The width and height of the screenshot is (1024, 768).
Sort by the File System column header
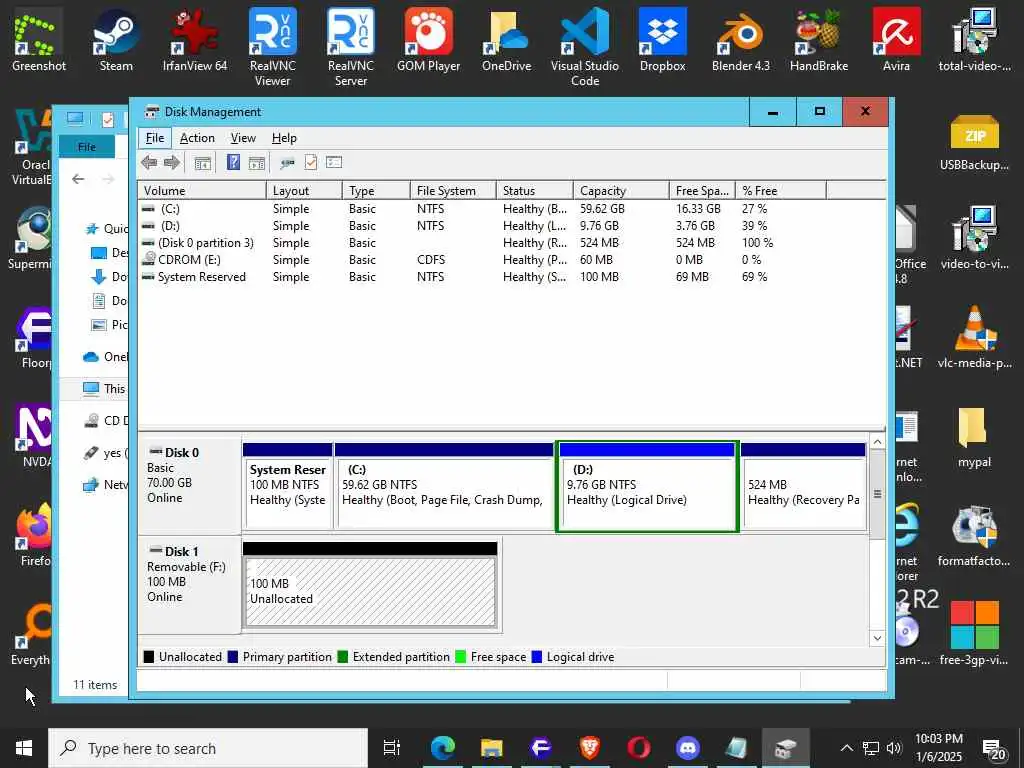(453, 191)
